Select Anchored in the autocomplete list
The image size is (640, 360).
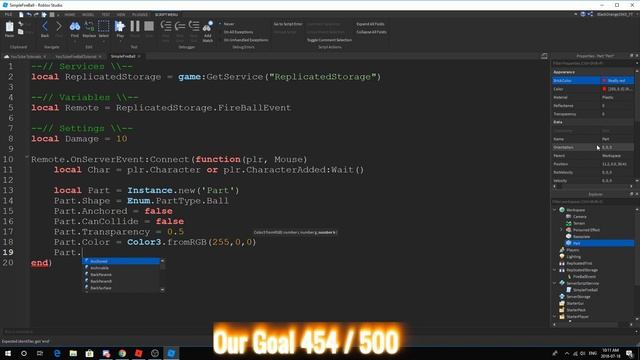[121, 261]
